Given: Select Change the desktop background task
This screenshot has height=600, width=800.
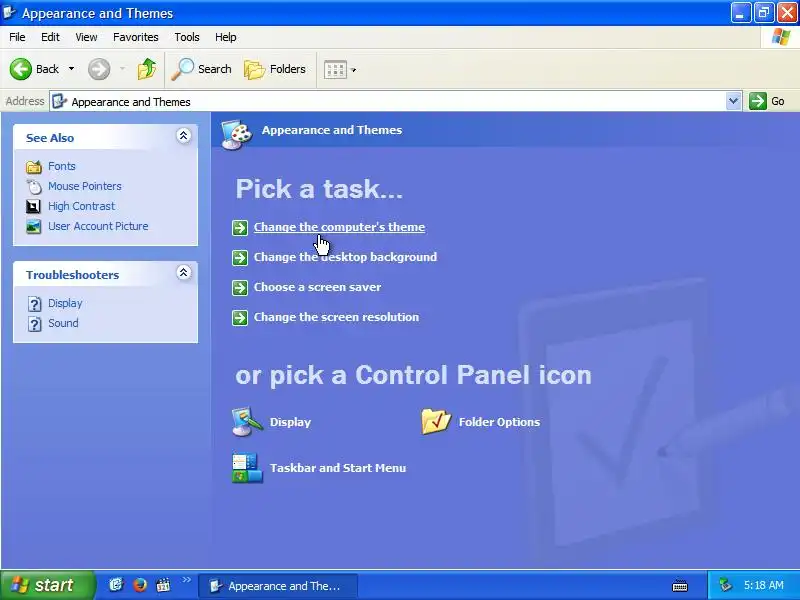Looking at the screenshot, I should point(345,257).
